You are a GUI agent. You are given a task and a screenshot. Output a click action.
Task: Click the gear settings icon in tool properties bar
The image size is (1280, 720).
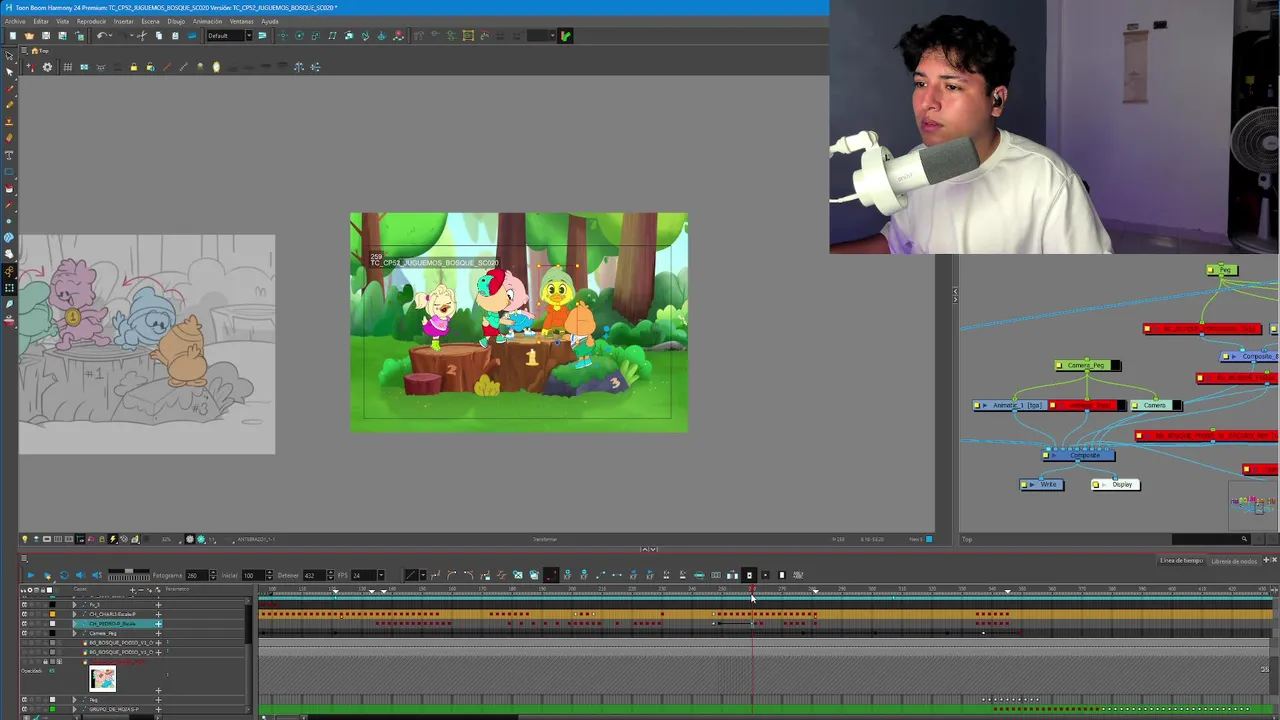pos(47,67)
